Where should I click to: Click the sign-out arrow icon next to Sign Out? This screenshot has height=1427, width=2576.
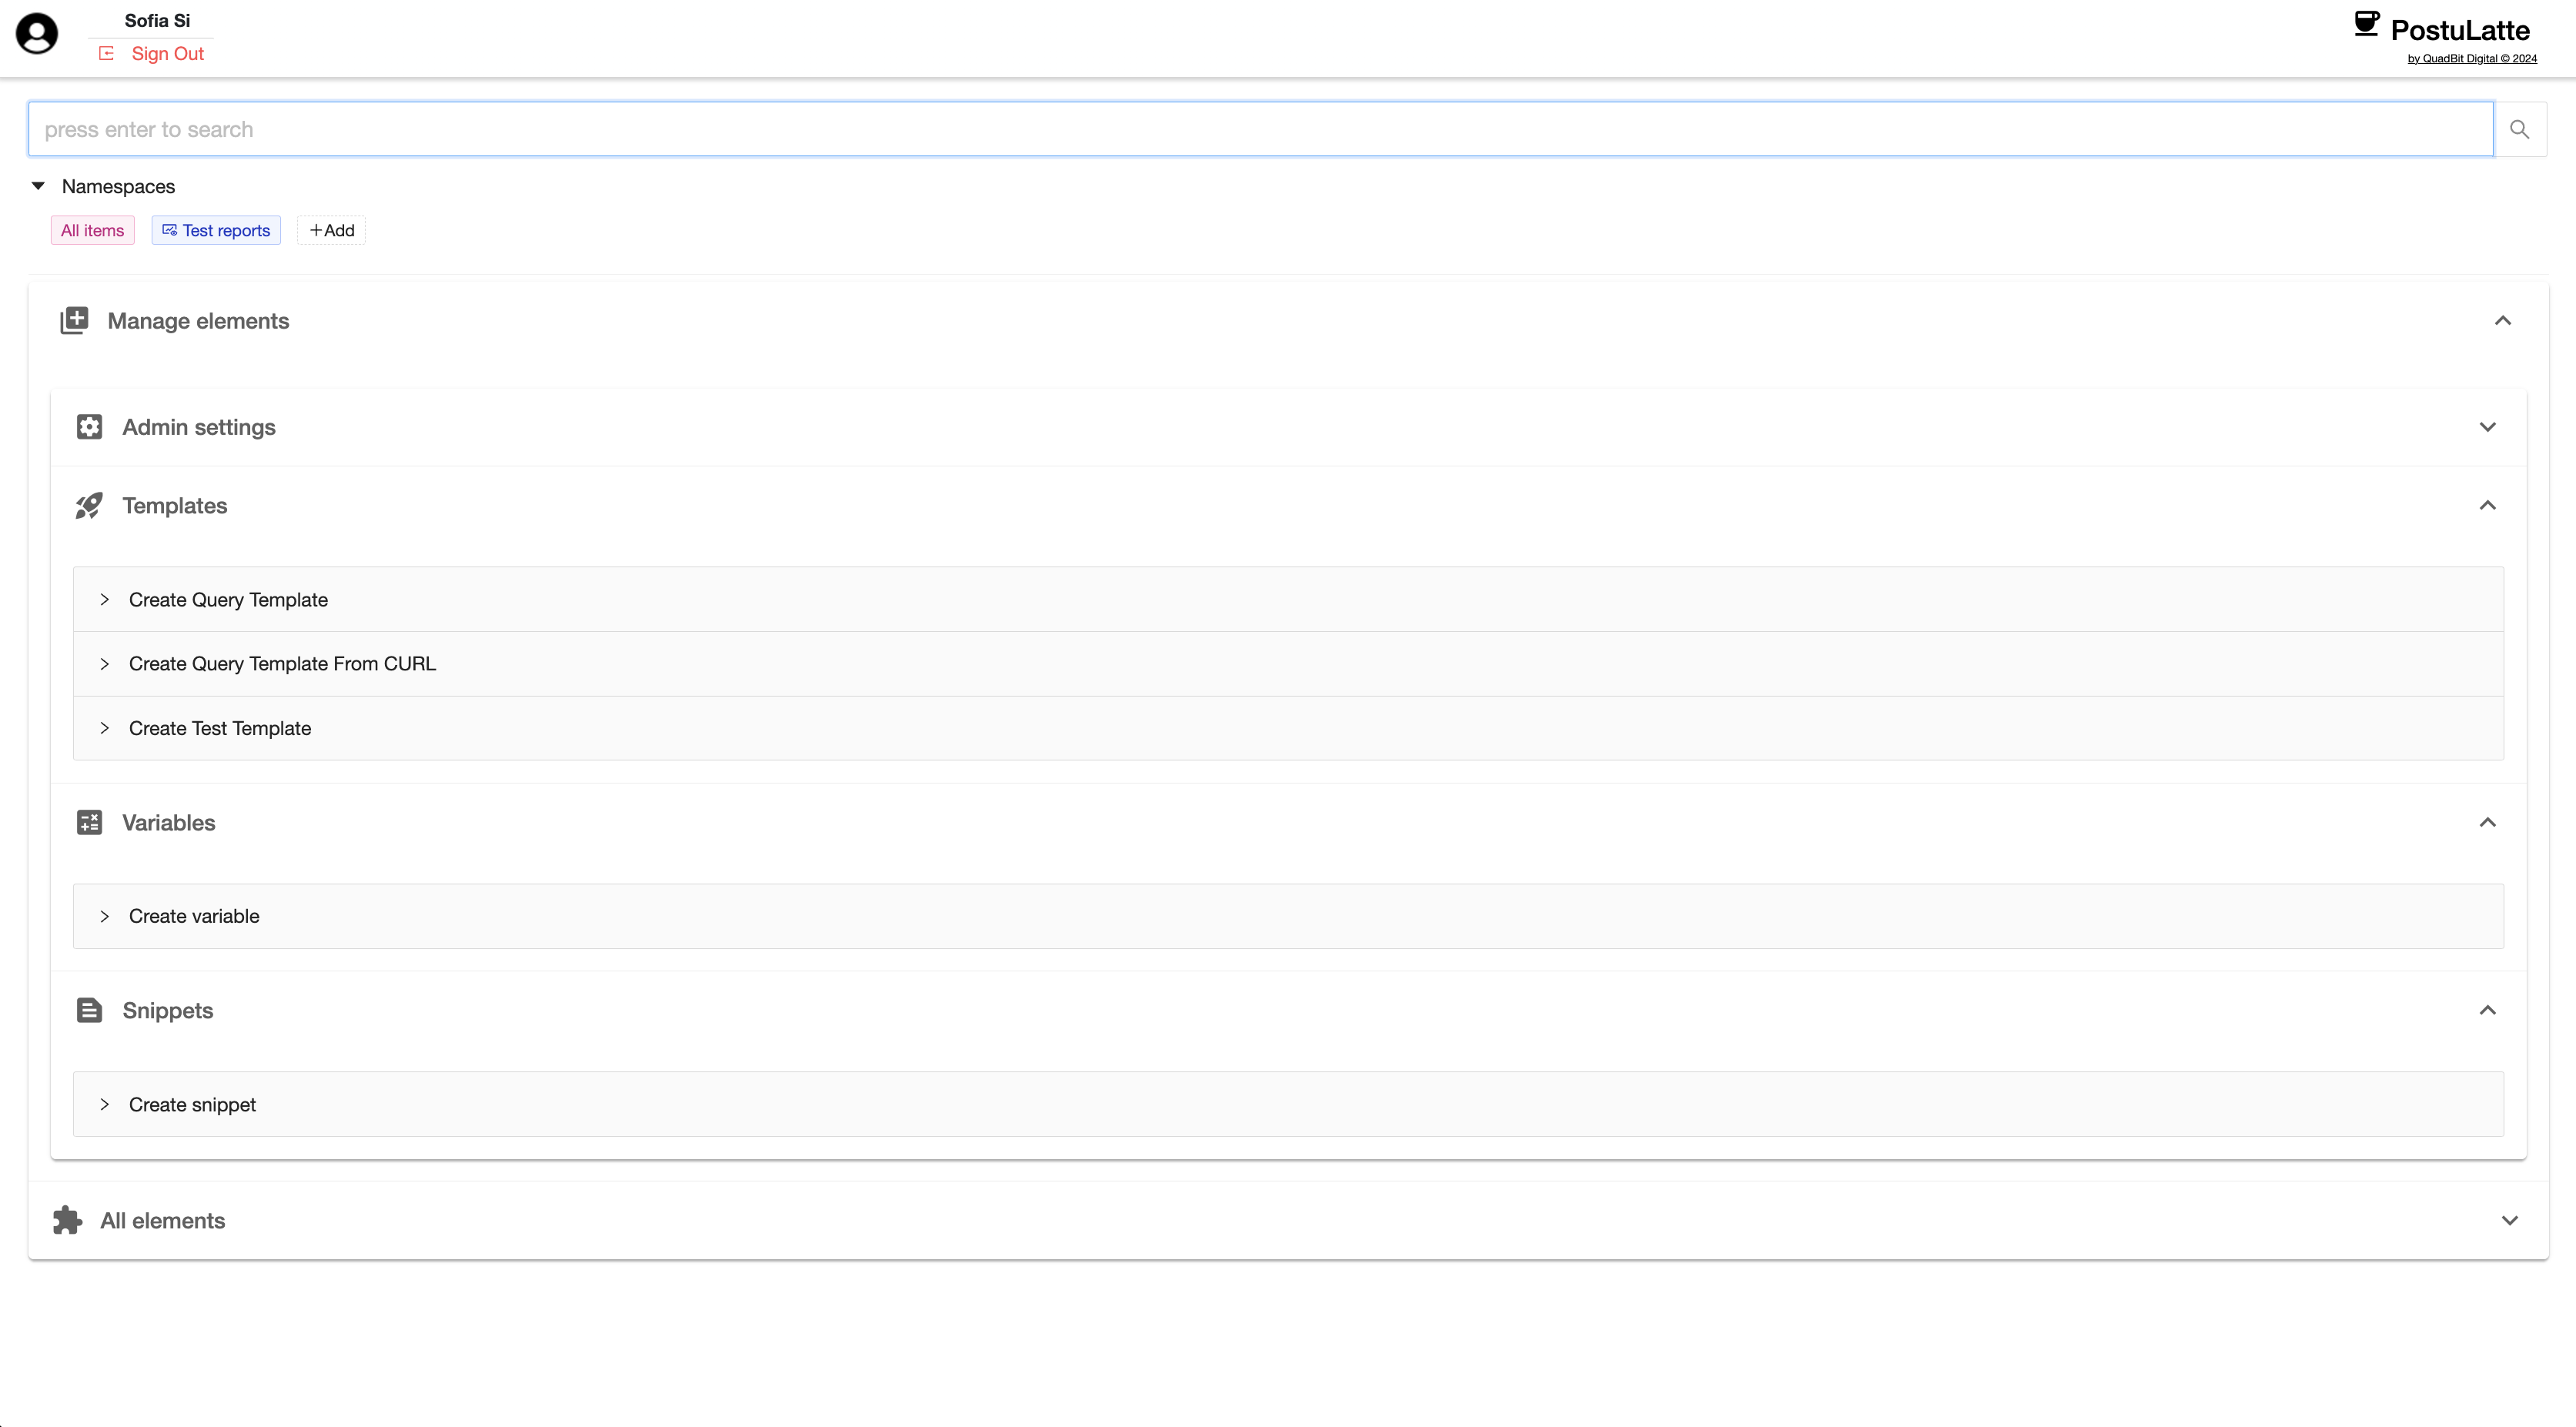point(106,53)
